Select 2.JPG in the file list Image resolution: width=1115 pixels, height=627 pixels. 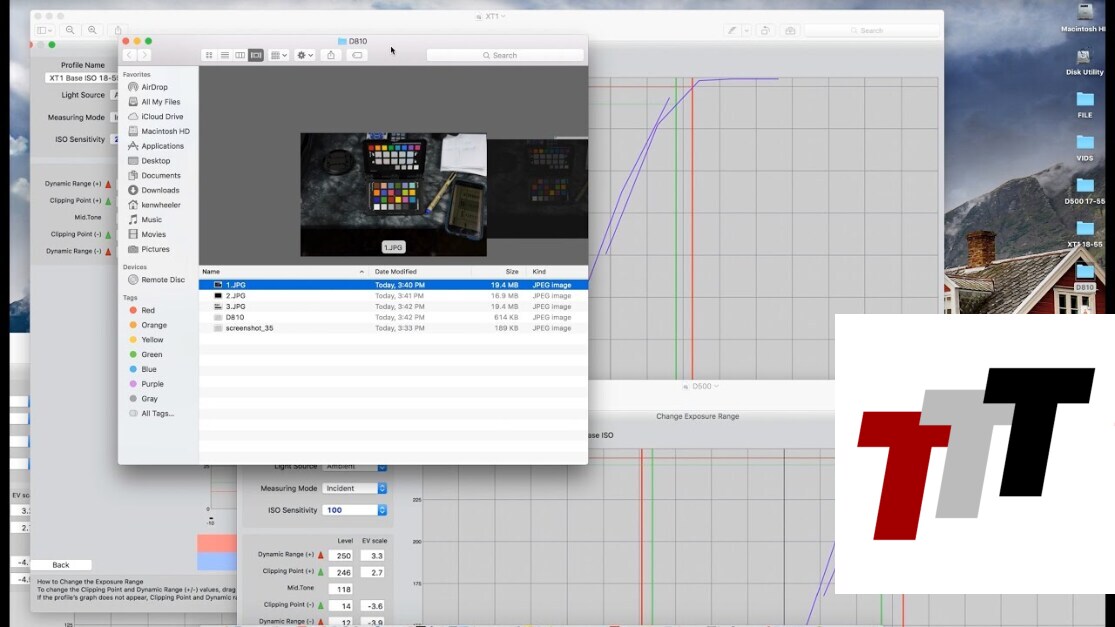coord(236,296)
